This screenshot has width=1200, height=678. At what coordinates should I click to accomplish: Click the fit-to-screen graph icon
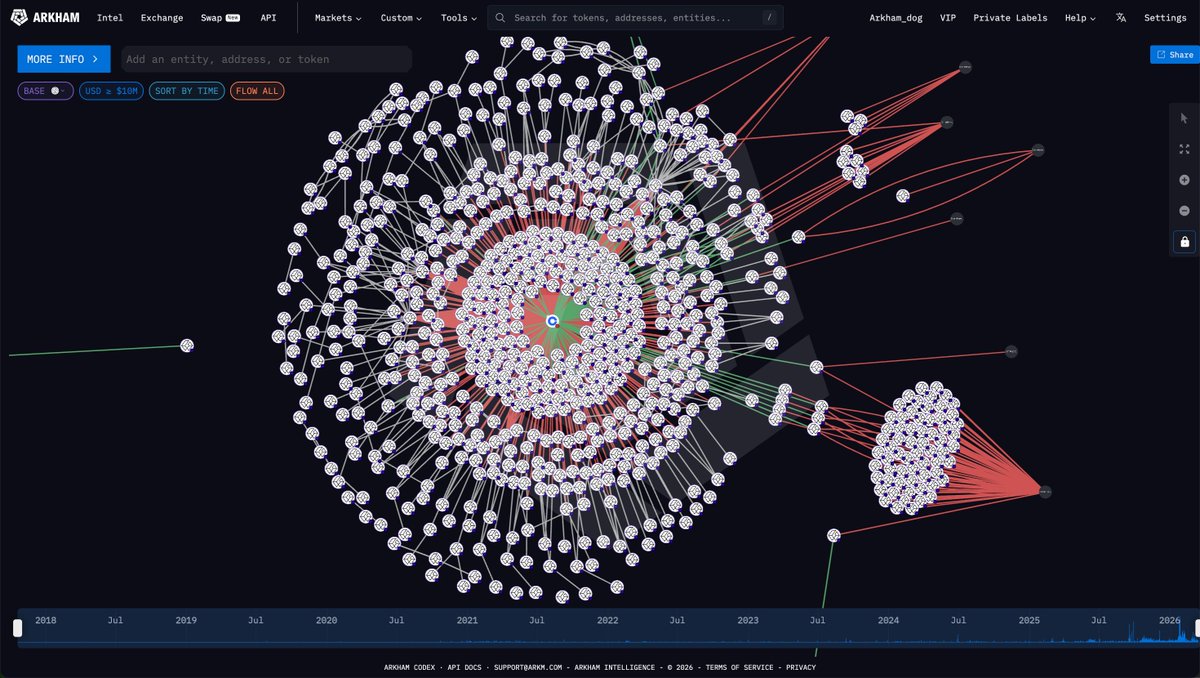(1184, 149)
